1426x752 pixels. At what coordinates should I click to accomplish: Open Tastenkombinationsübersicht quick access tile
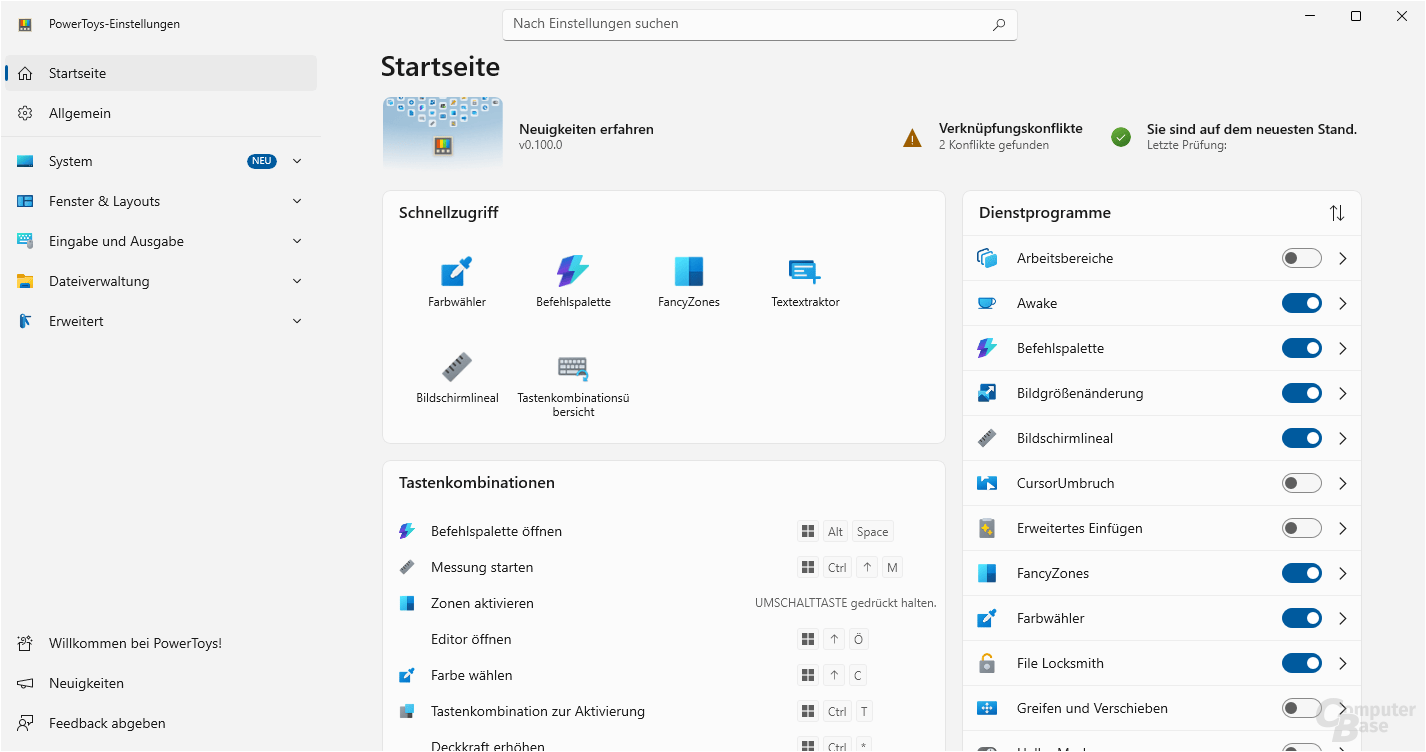tap(573, 383)
